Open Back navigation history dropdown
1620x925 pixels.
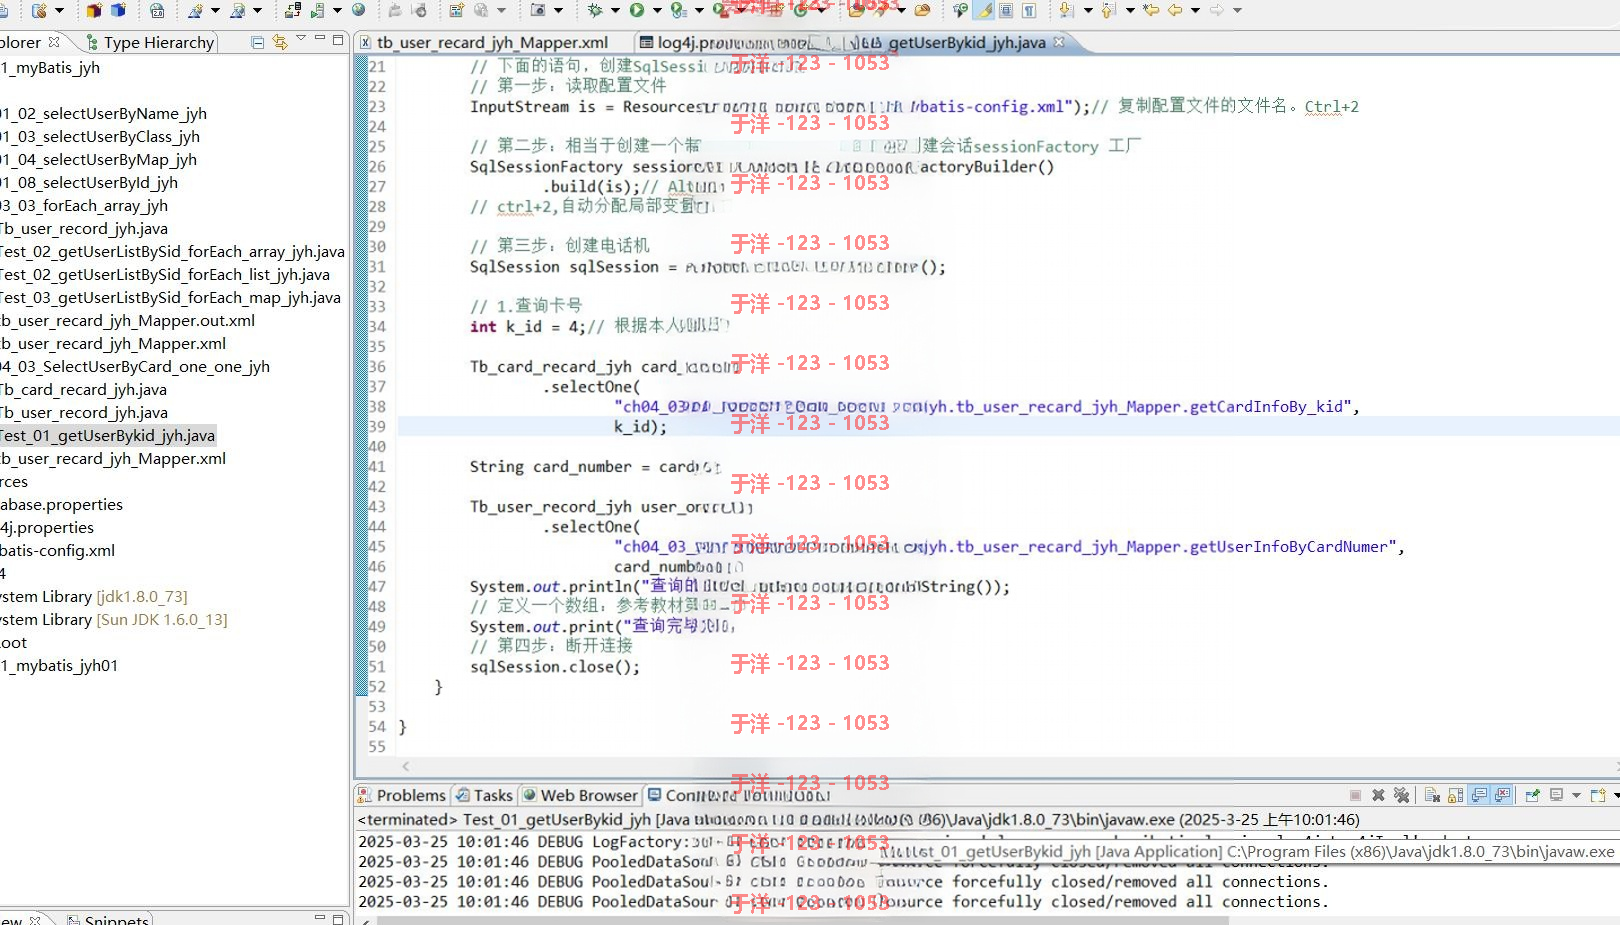[1195, 10]
